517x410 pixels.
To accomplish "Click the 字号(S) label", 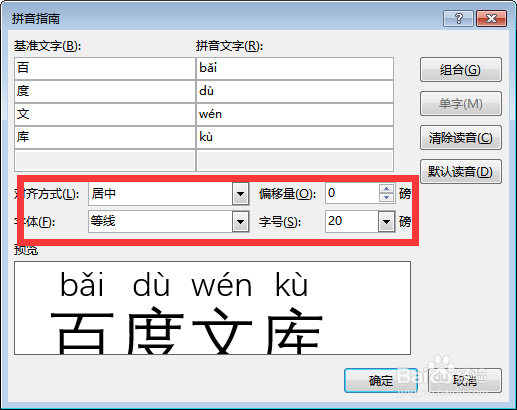I will click(280, 222).
